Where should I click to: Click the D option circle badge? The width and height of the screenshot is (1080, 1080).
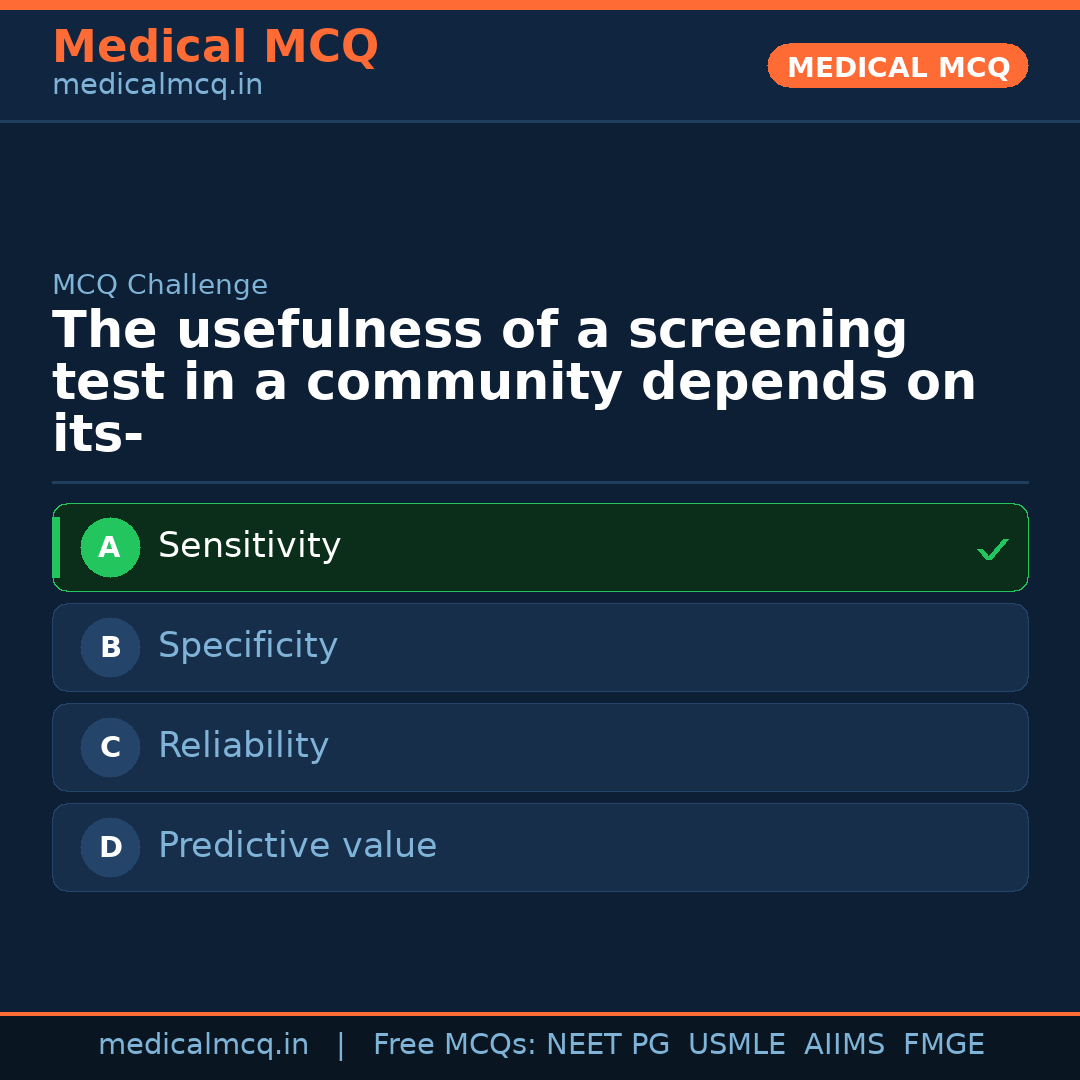click(x=110, y=847)
